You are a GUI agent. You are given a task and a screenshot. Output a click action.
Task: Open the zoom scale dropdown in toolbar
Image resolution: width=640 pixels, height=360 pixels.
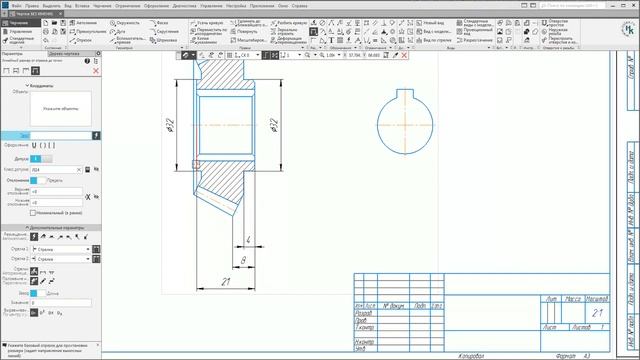point(339,55)
